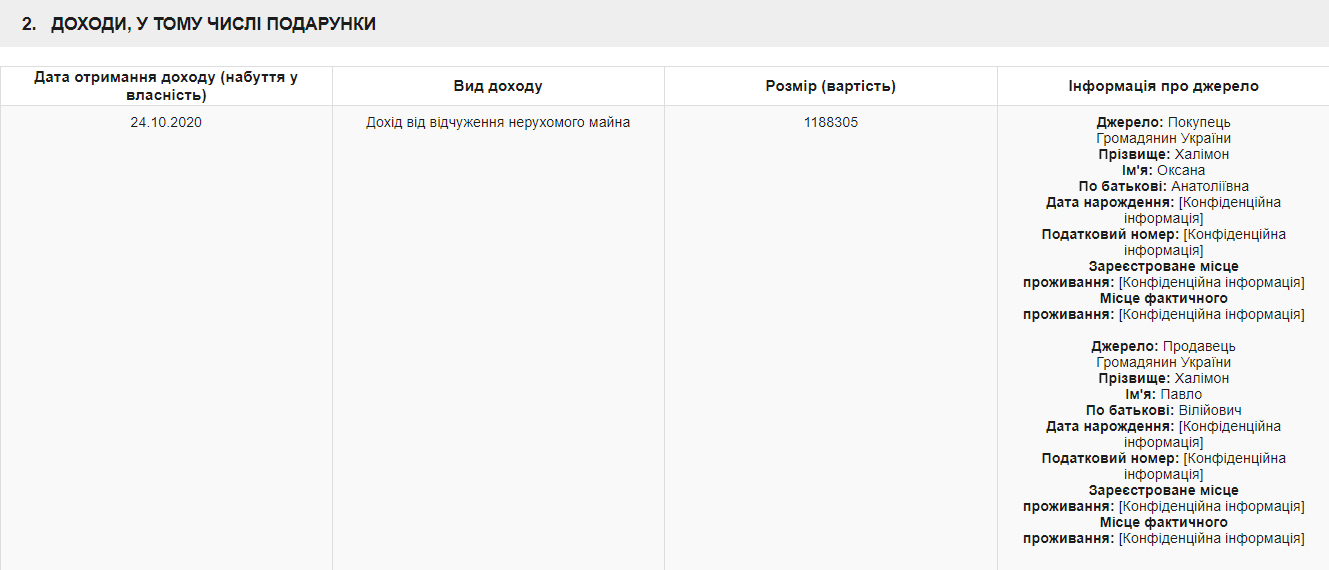
Task: Click 'Громадянин України' under Продавець
Action: coord(1163,362)
